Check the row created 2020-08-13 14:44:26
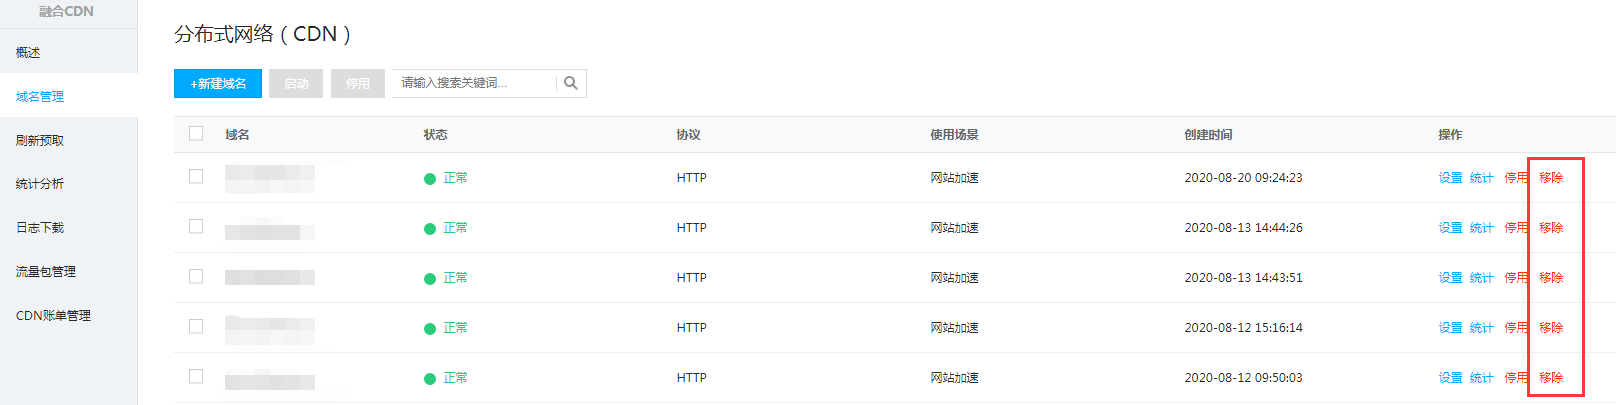 coord(196,226)
